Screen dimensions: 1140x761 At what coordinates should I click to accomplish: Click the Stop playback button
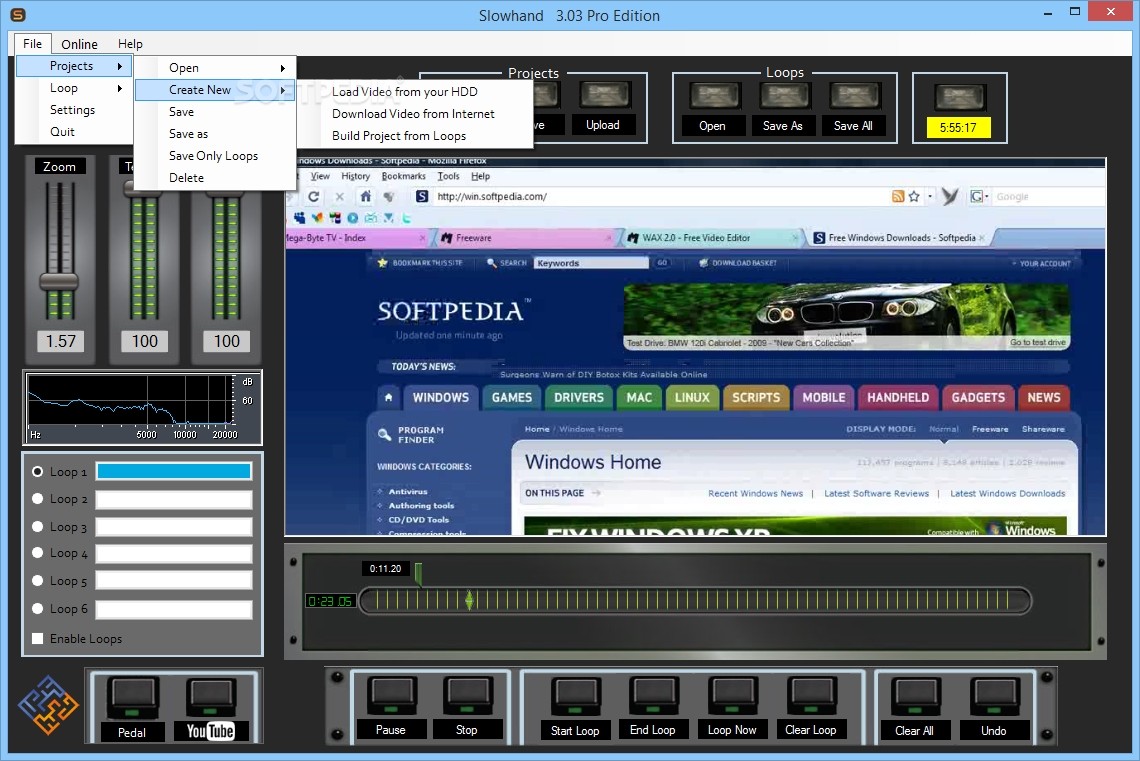click(x=467, y=696)
